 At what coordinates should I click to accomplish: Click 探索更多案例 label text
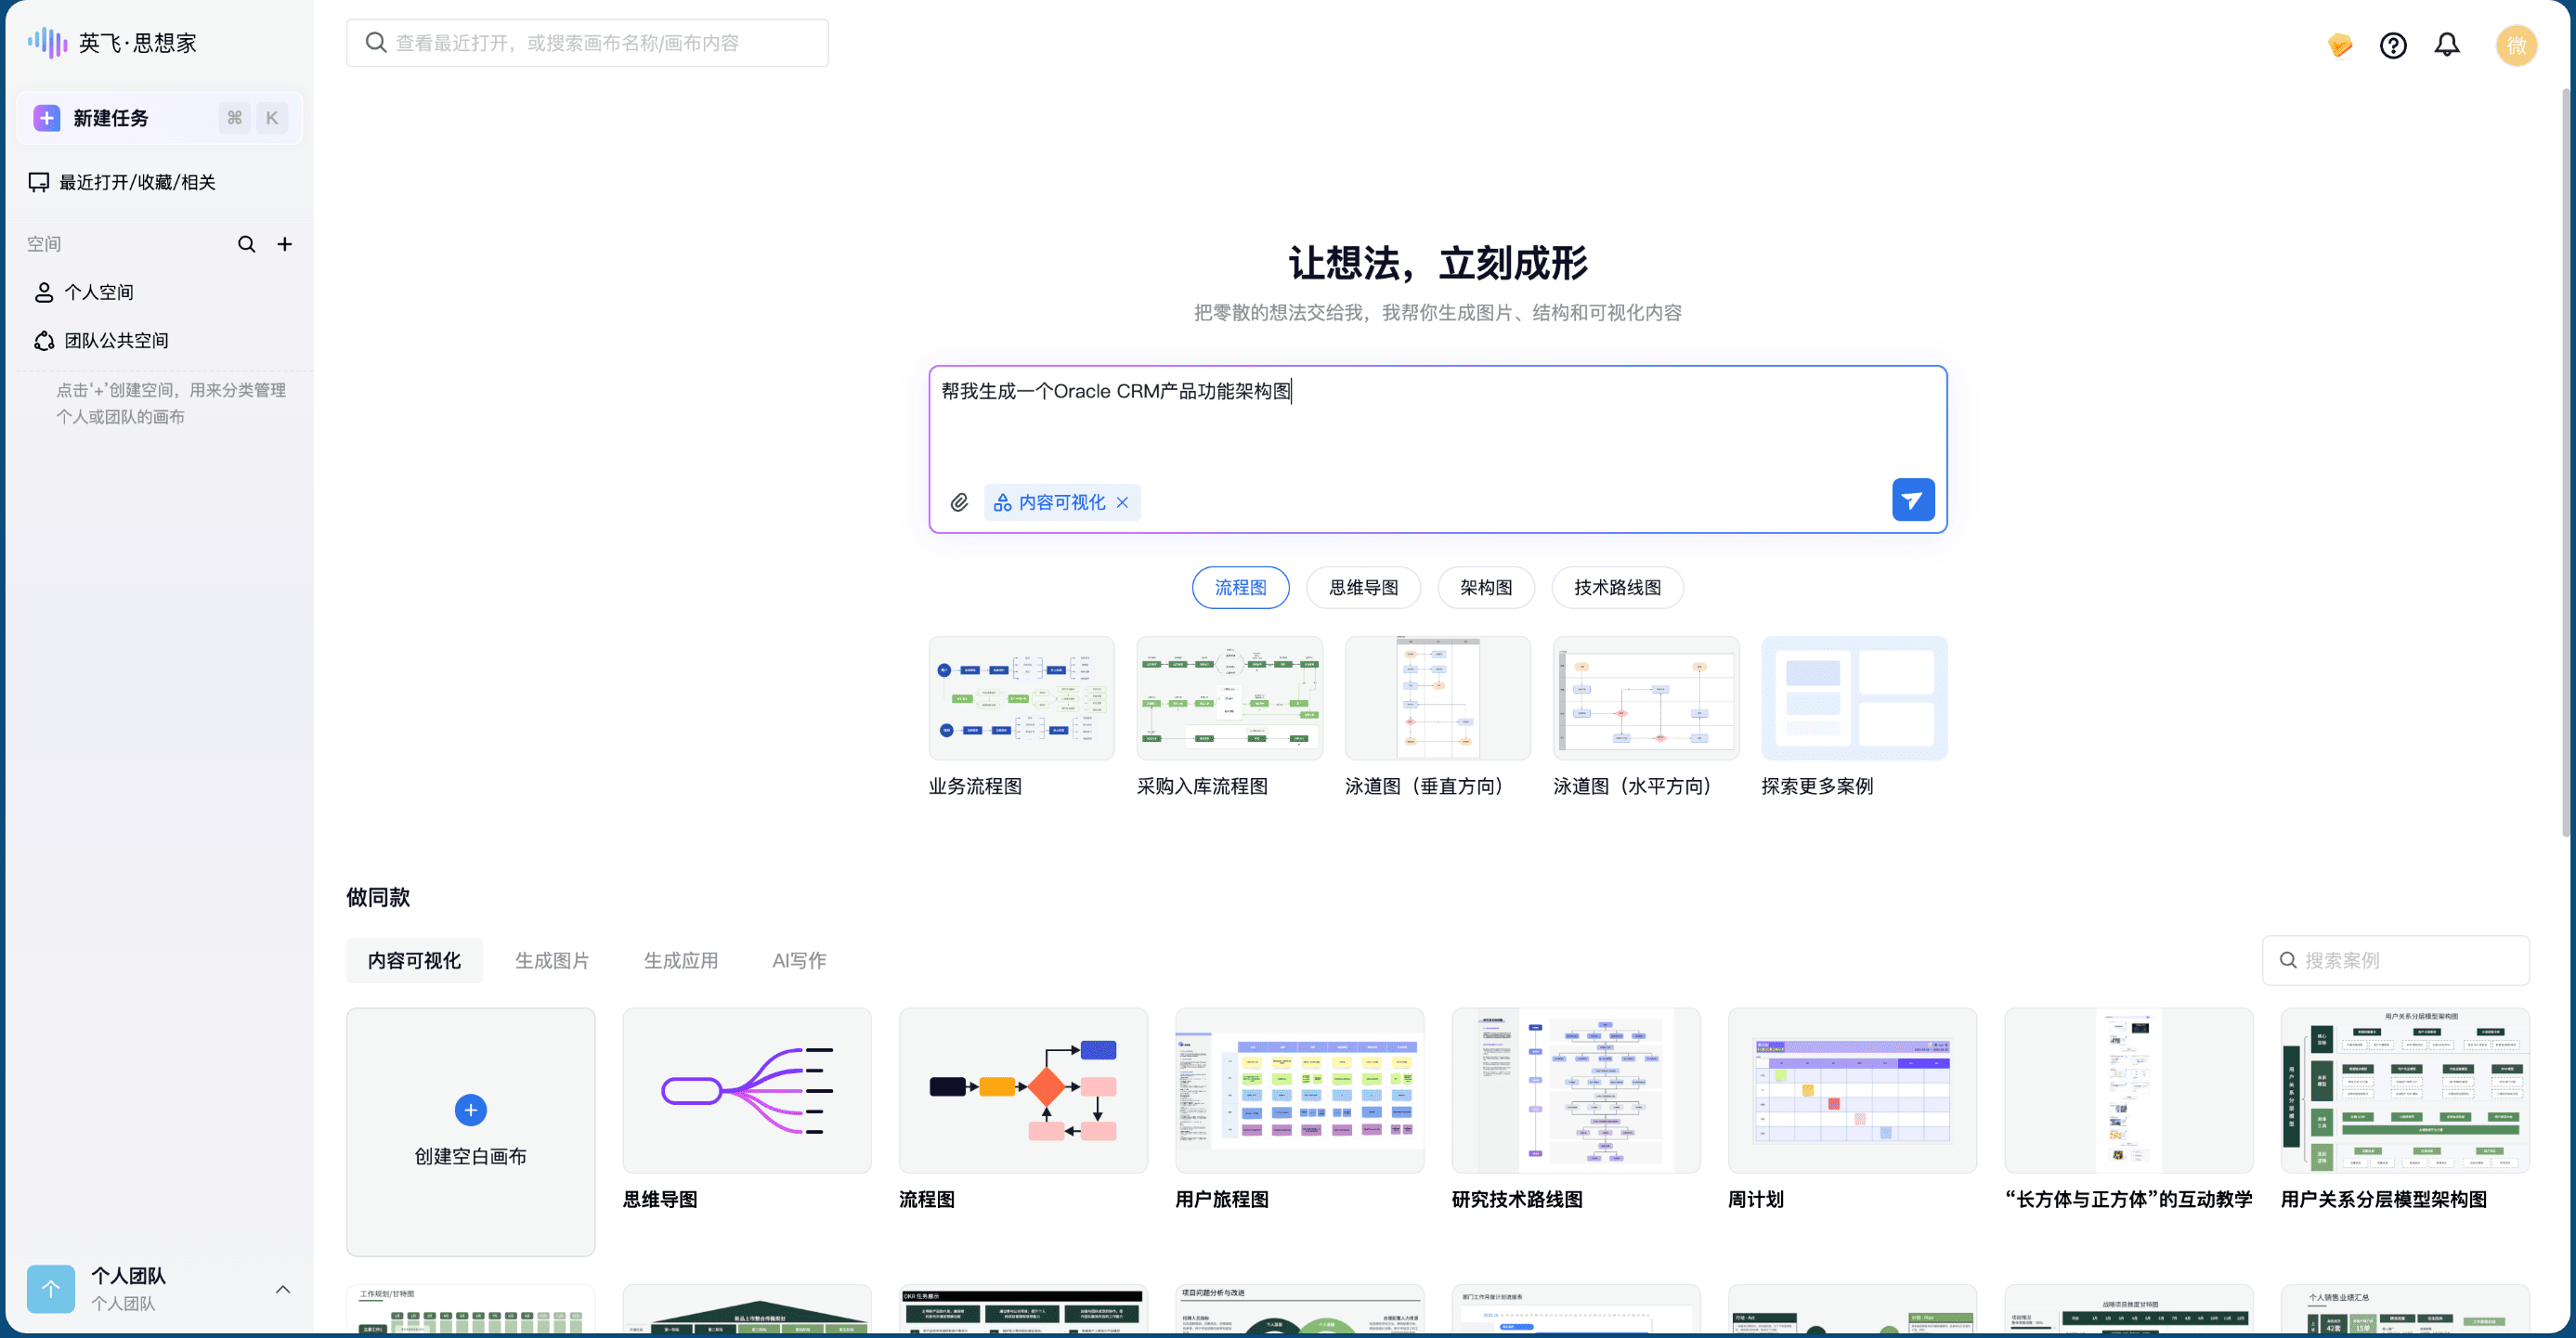pyautogui.click(x=1817, y=786)
